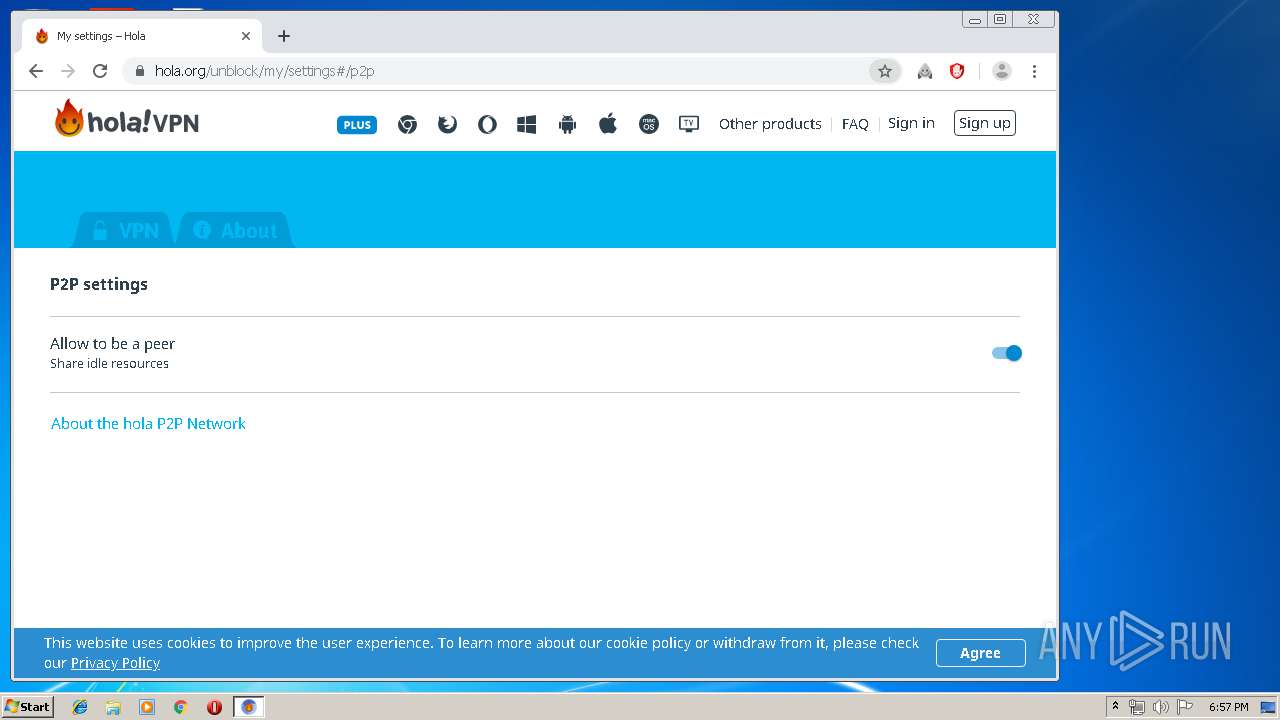The width and height of the screenshot is (1280, 720).
Task: Close the My settings – Hola tab
Action: coord(246,36)
